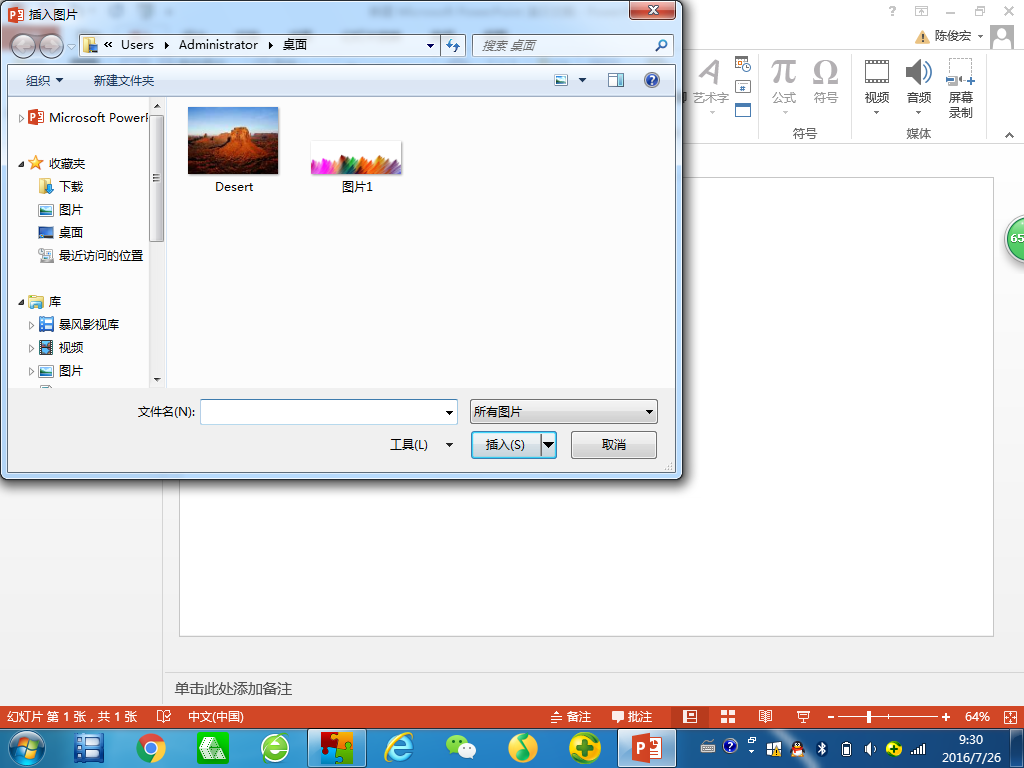Screen dimensions: 1024x768
Task: Open the 组织 organize dropdown
Action: 44,80
